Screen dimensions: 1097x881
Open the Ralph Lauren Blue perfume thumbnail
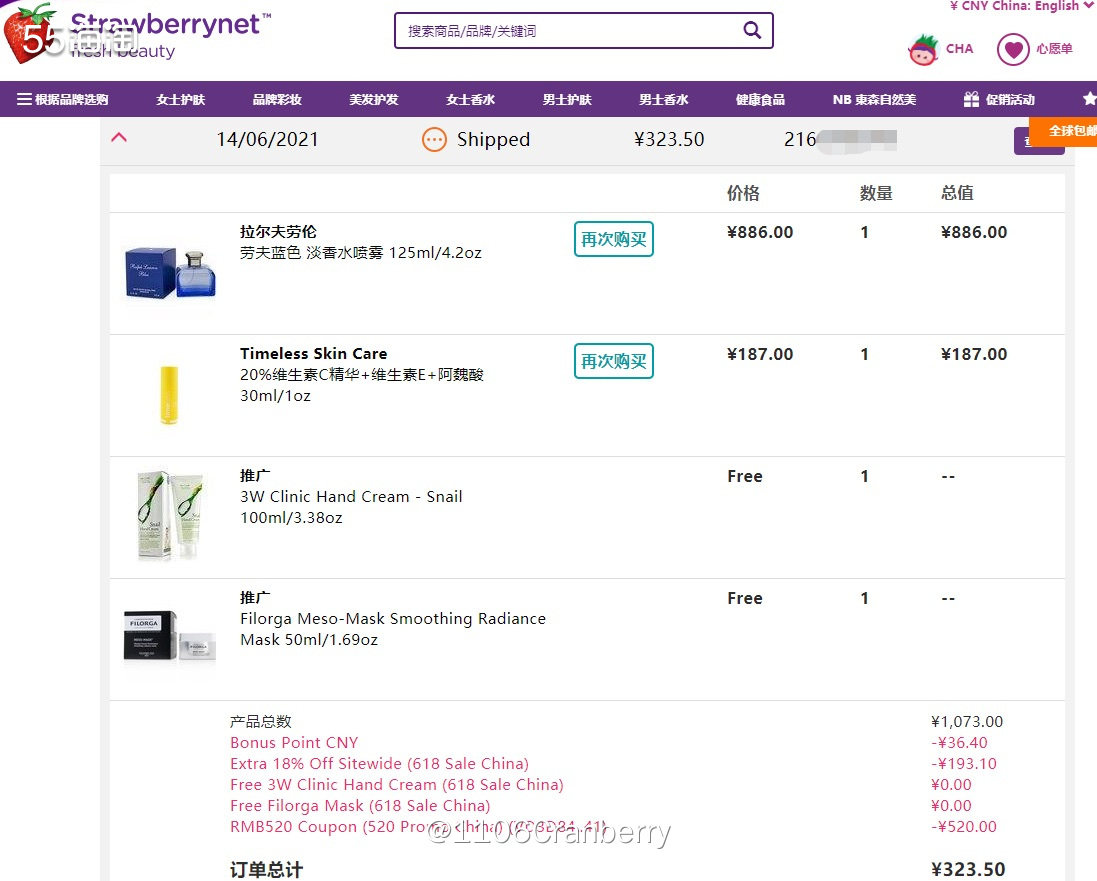point(170,272)
